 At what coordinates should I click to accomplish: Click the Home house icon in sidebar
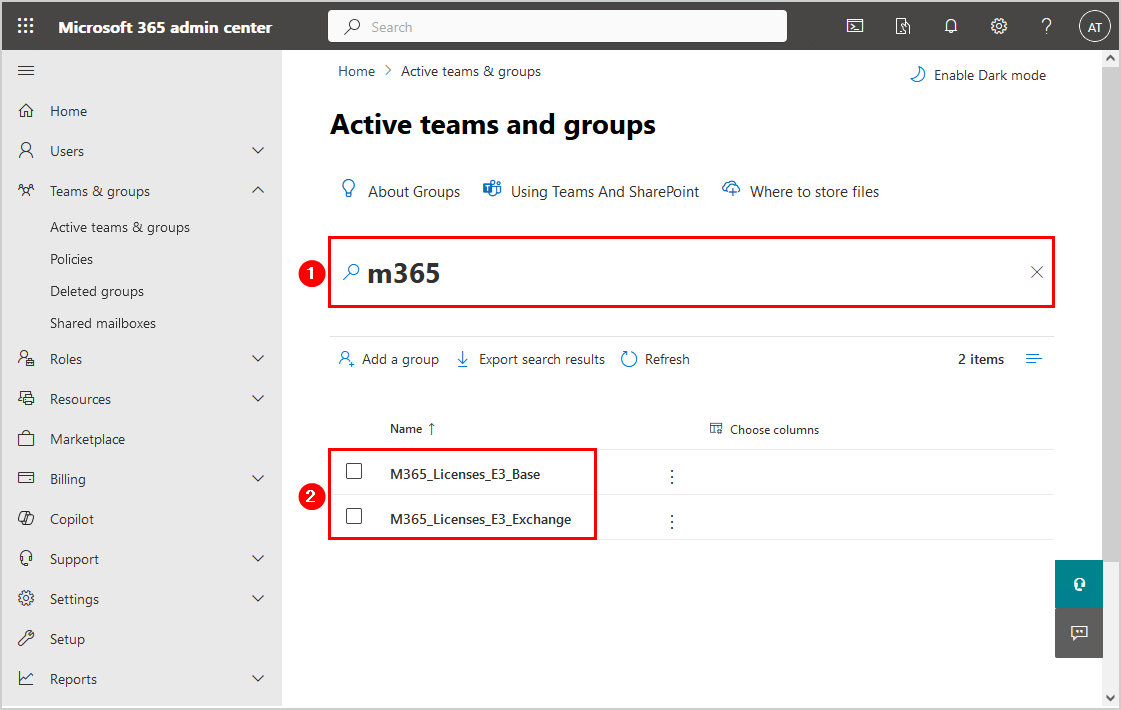pyautogui.click(x=26, y=111)
